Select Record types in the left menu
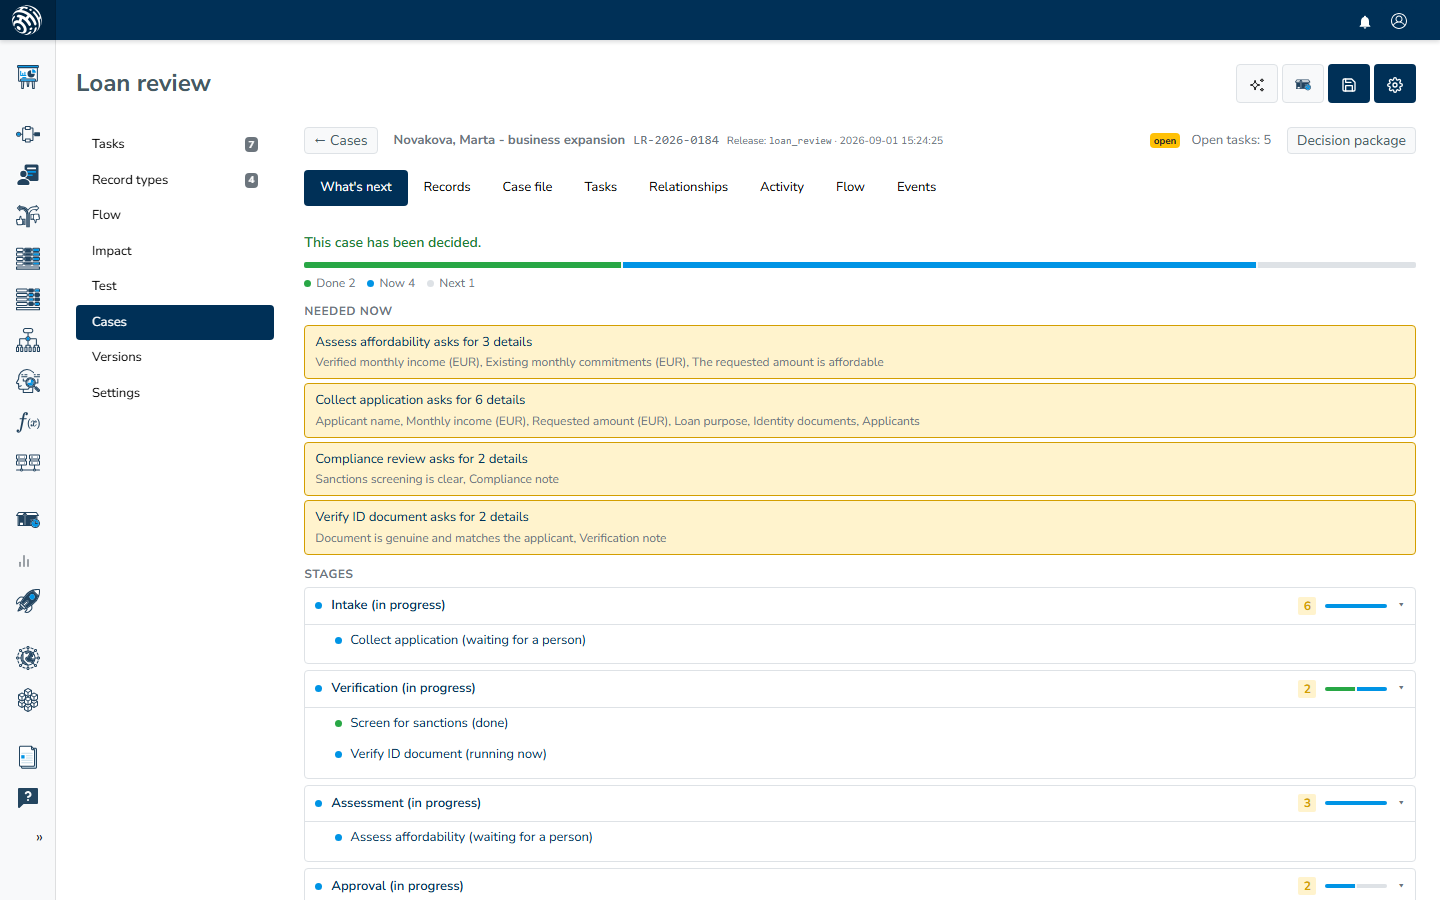This screenshot has height=900, width=1440. [x=175, y=180]
